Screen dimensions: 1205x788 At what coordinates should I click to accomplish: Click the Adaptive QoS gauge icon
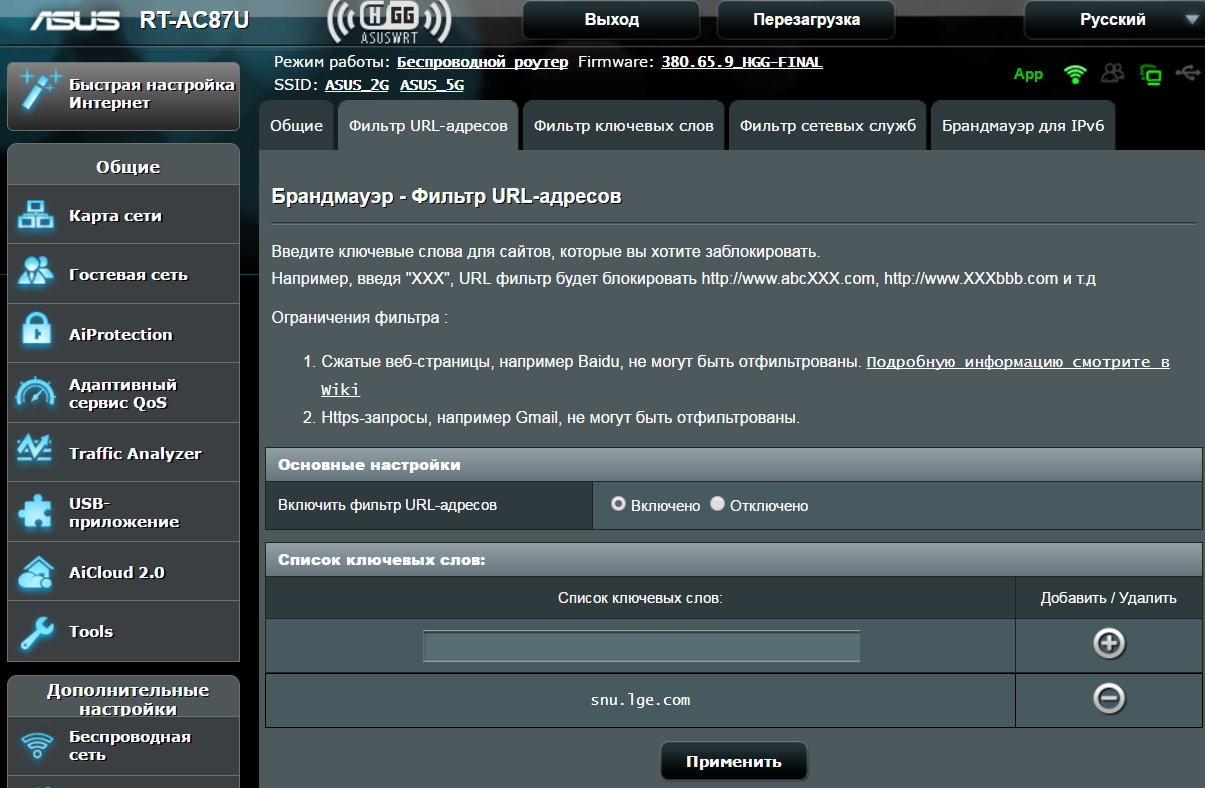point(37,394)
